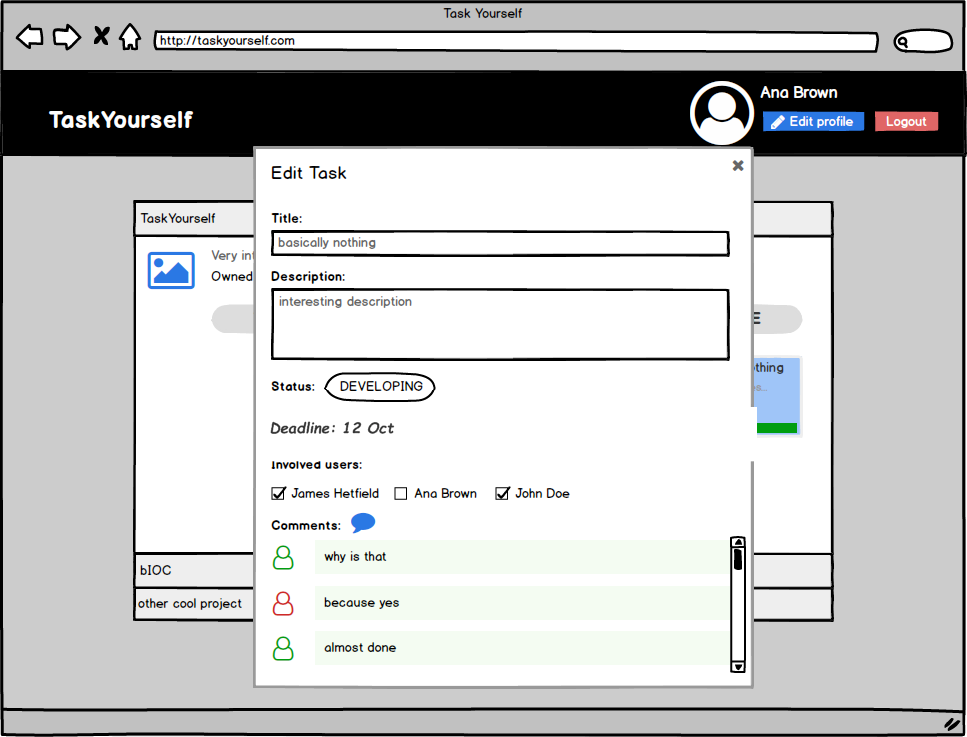Click the comments scrollbar up arrow

(738, 542)
